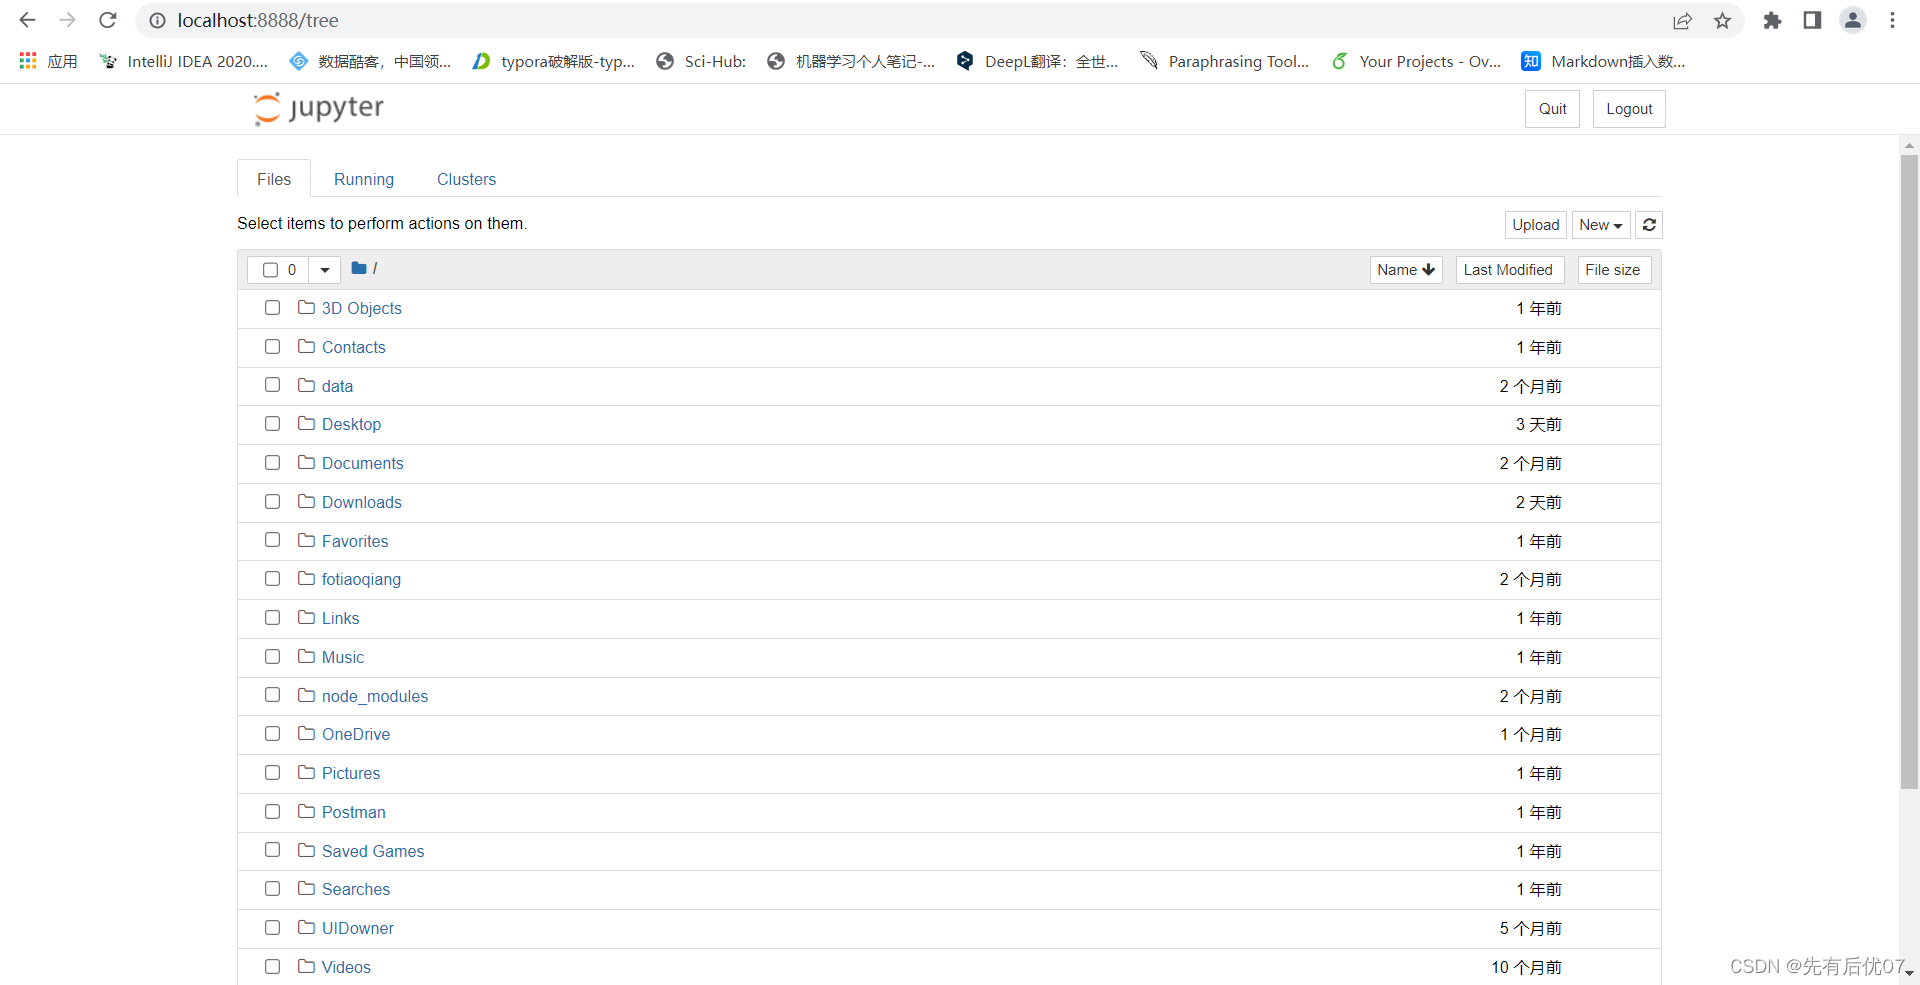The image size is (1920, 985).
Task: Tick the select-all checkbox in list header
Action: click(x=270, y=269)
